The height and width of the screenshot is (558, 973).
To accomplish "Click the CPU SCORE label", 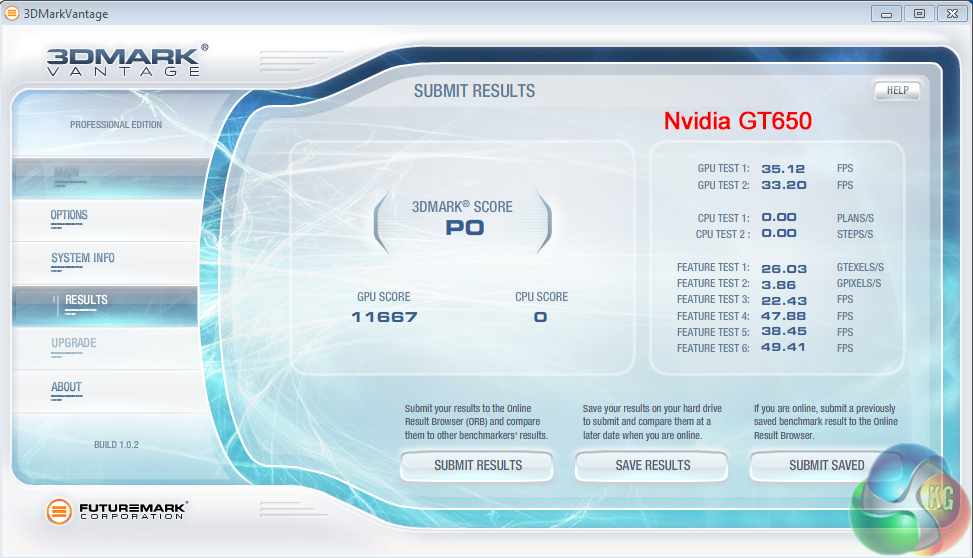I will (542, 297).
